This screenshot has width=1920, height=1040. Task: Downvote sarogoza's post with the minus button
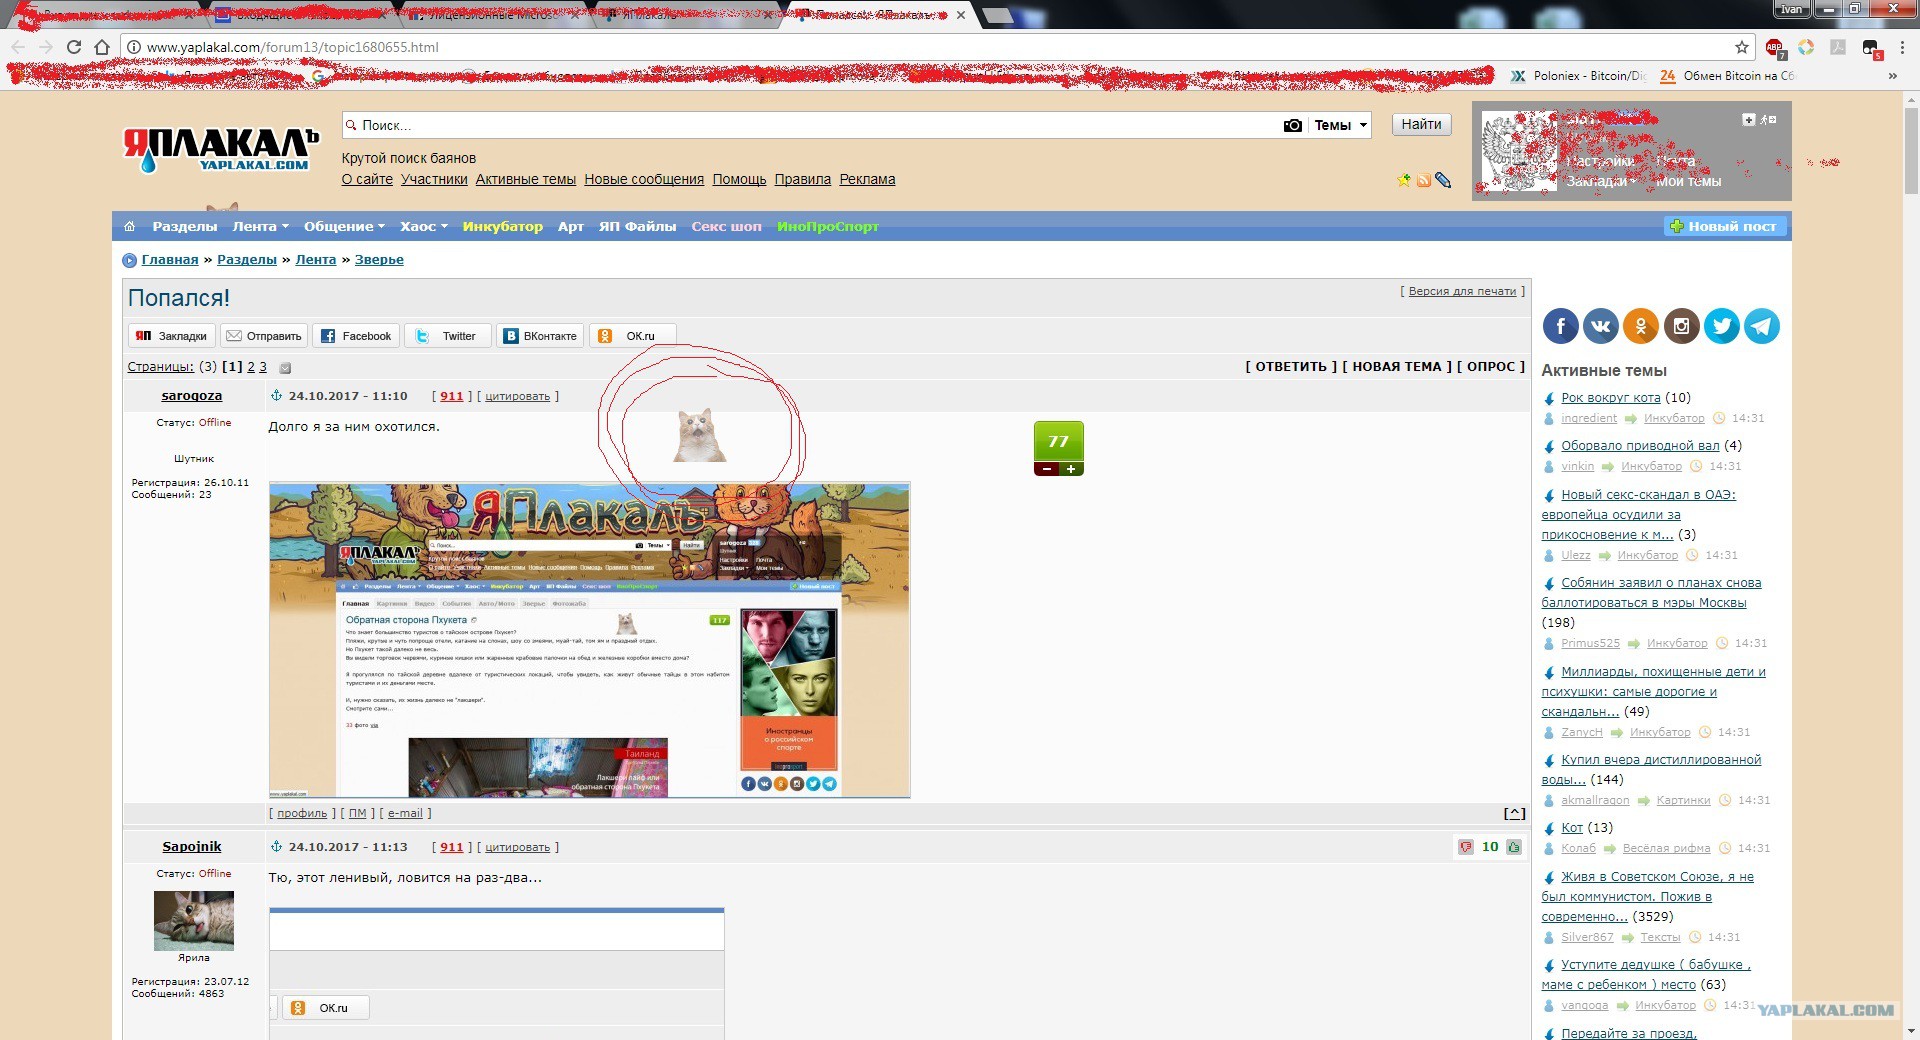1047,469
